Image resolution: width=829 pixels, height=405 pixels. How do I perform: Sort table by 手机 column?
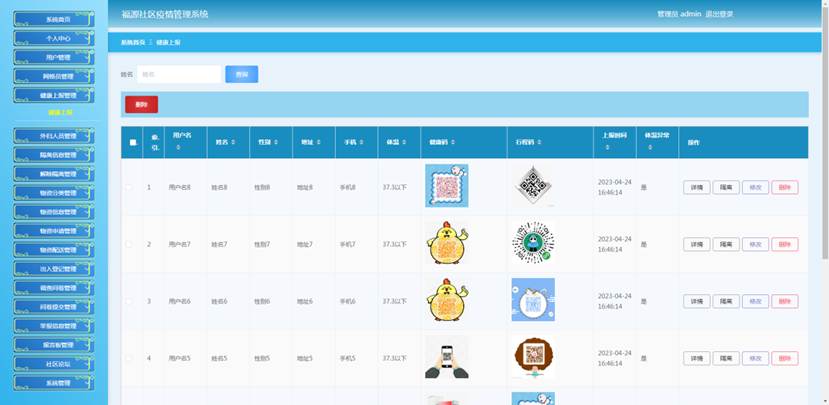(362, 142)
